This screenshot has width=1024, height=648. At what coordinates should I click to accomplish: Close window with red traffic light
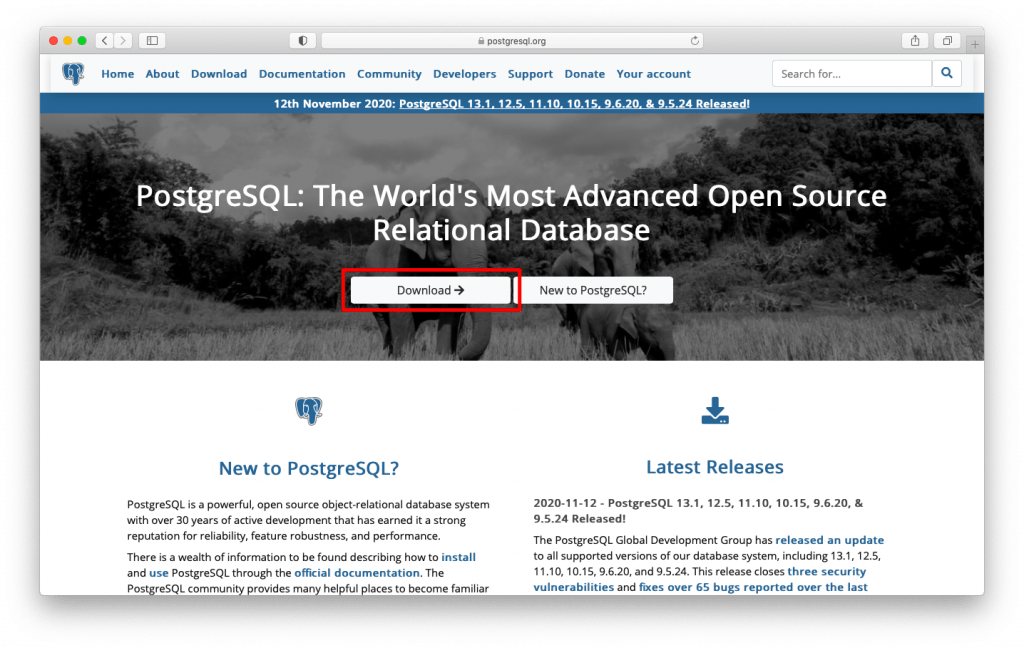tap(54, 40)
